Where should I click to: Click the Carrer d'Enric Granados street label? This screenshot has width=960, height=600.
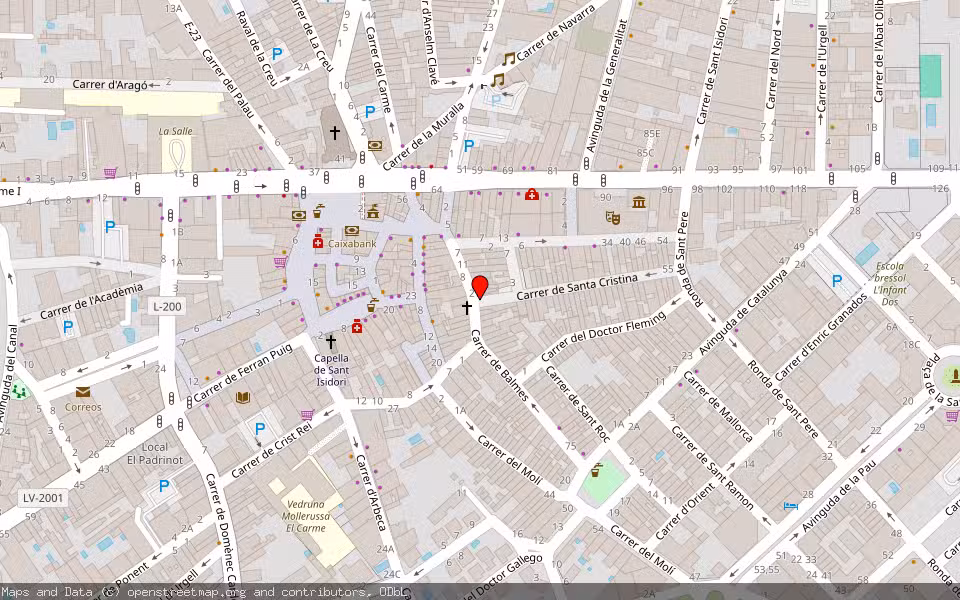pos(821,337)
